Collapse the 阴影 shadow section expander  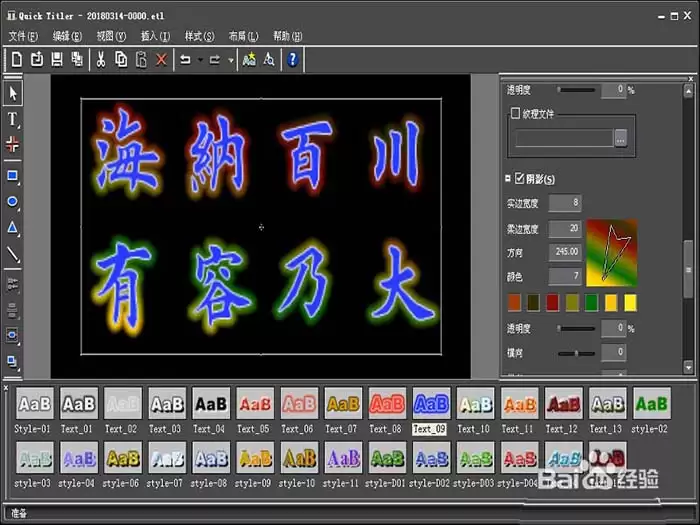[508, 179]
